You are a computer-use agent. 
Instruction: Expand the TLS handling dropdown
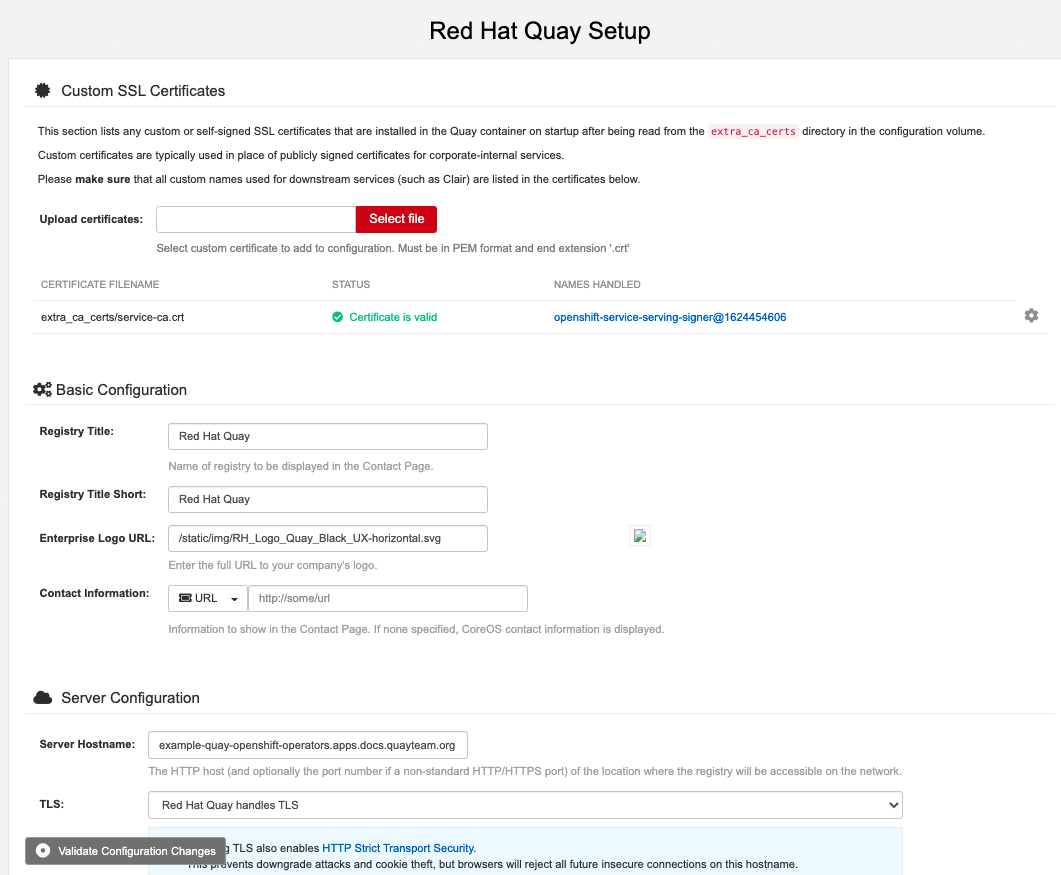click(525, 805)
